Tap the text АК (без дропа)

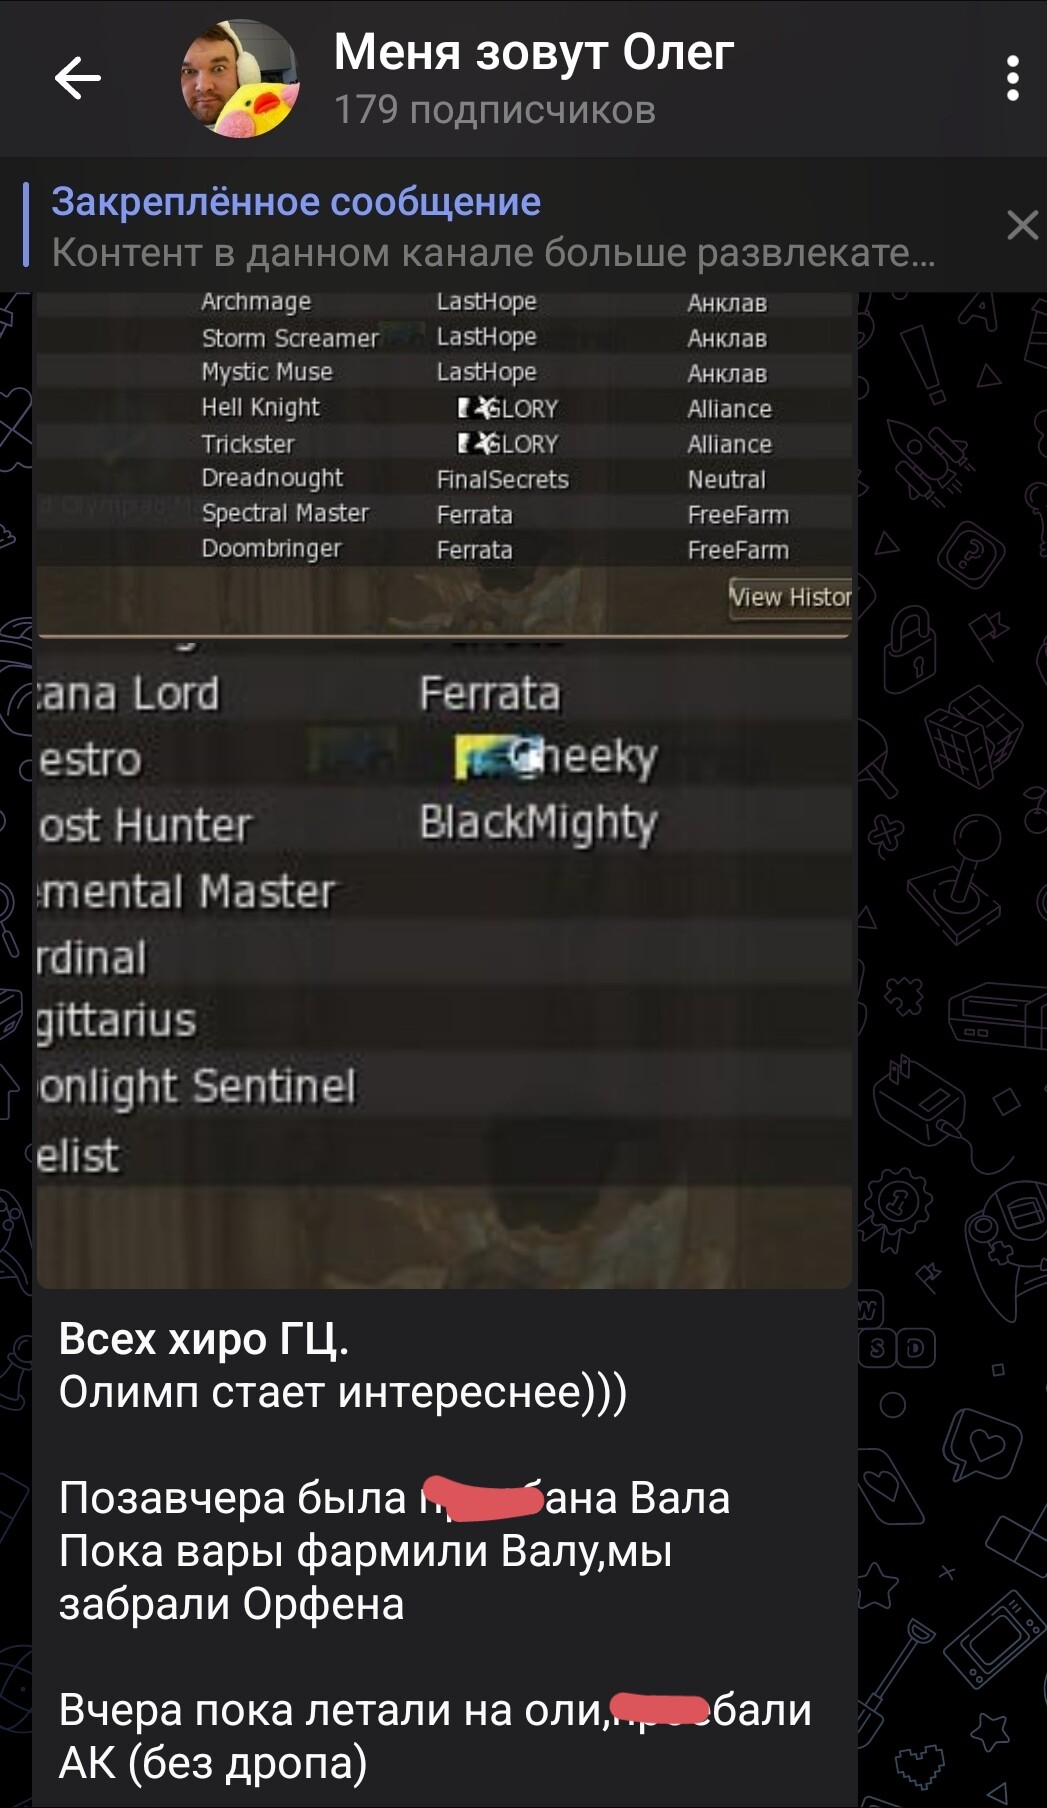click(x=213, y=1762)
